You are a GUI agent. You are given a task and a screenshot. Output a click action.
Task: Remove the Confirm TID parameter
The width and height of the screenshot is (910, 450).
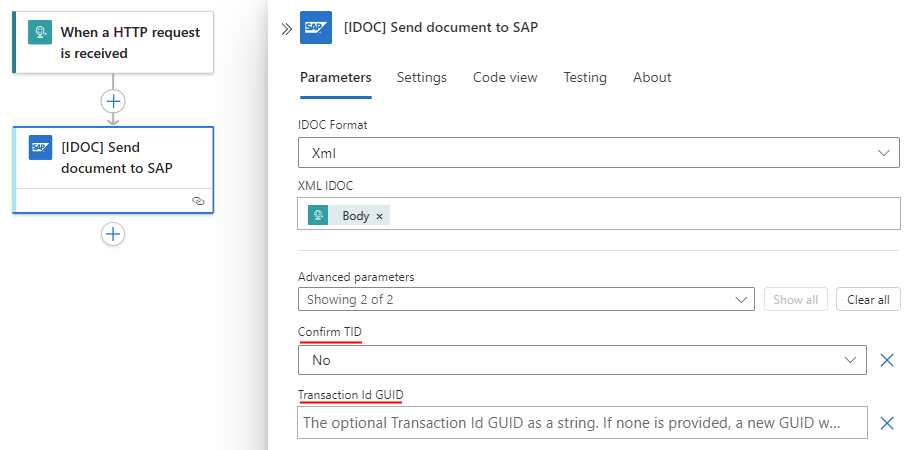pos(886,360)
